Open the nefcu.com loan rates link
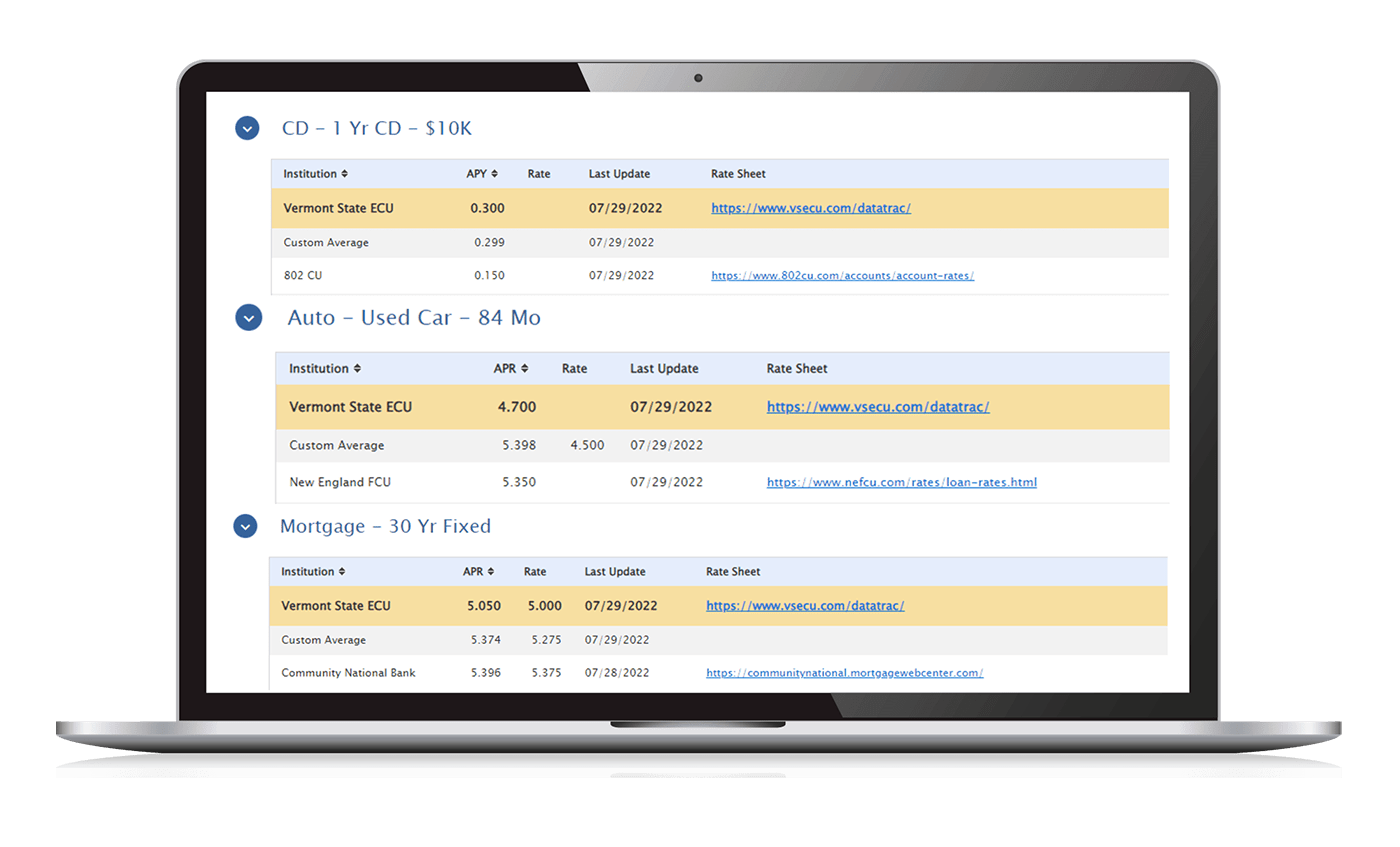This screenshot has height=847, width=1400. tap(901, 482)
